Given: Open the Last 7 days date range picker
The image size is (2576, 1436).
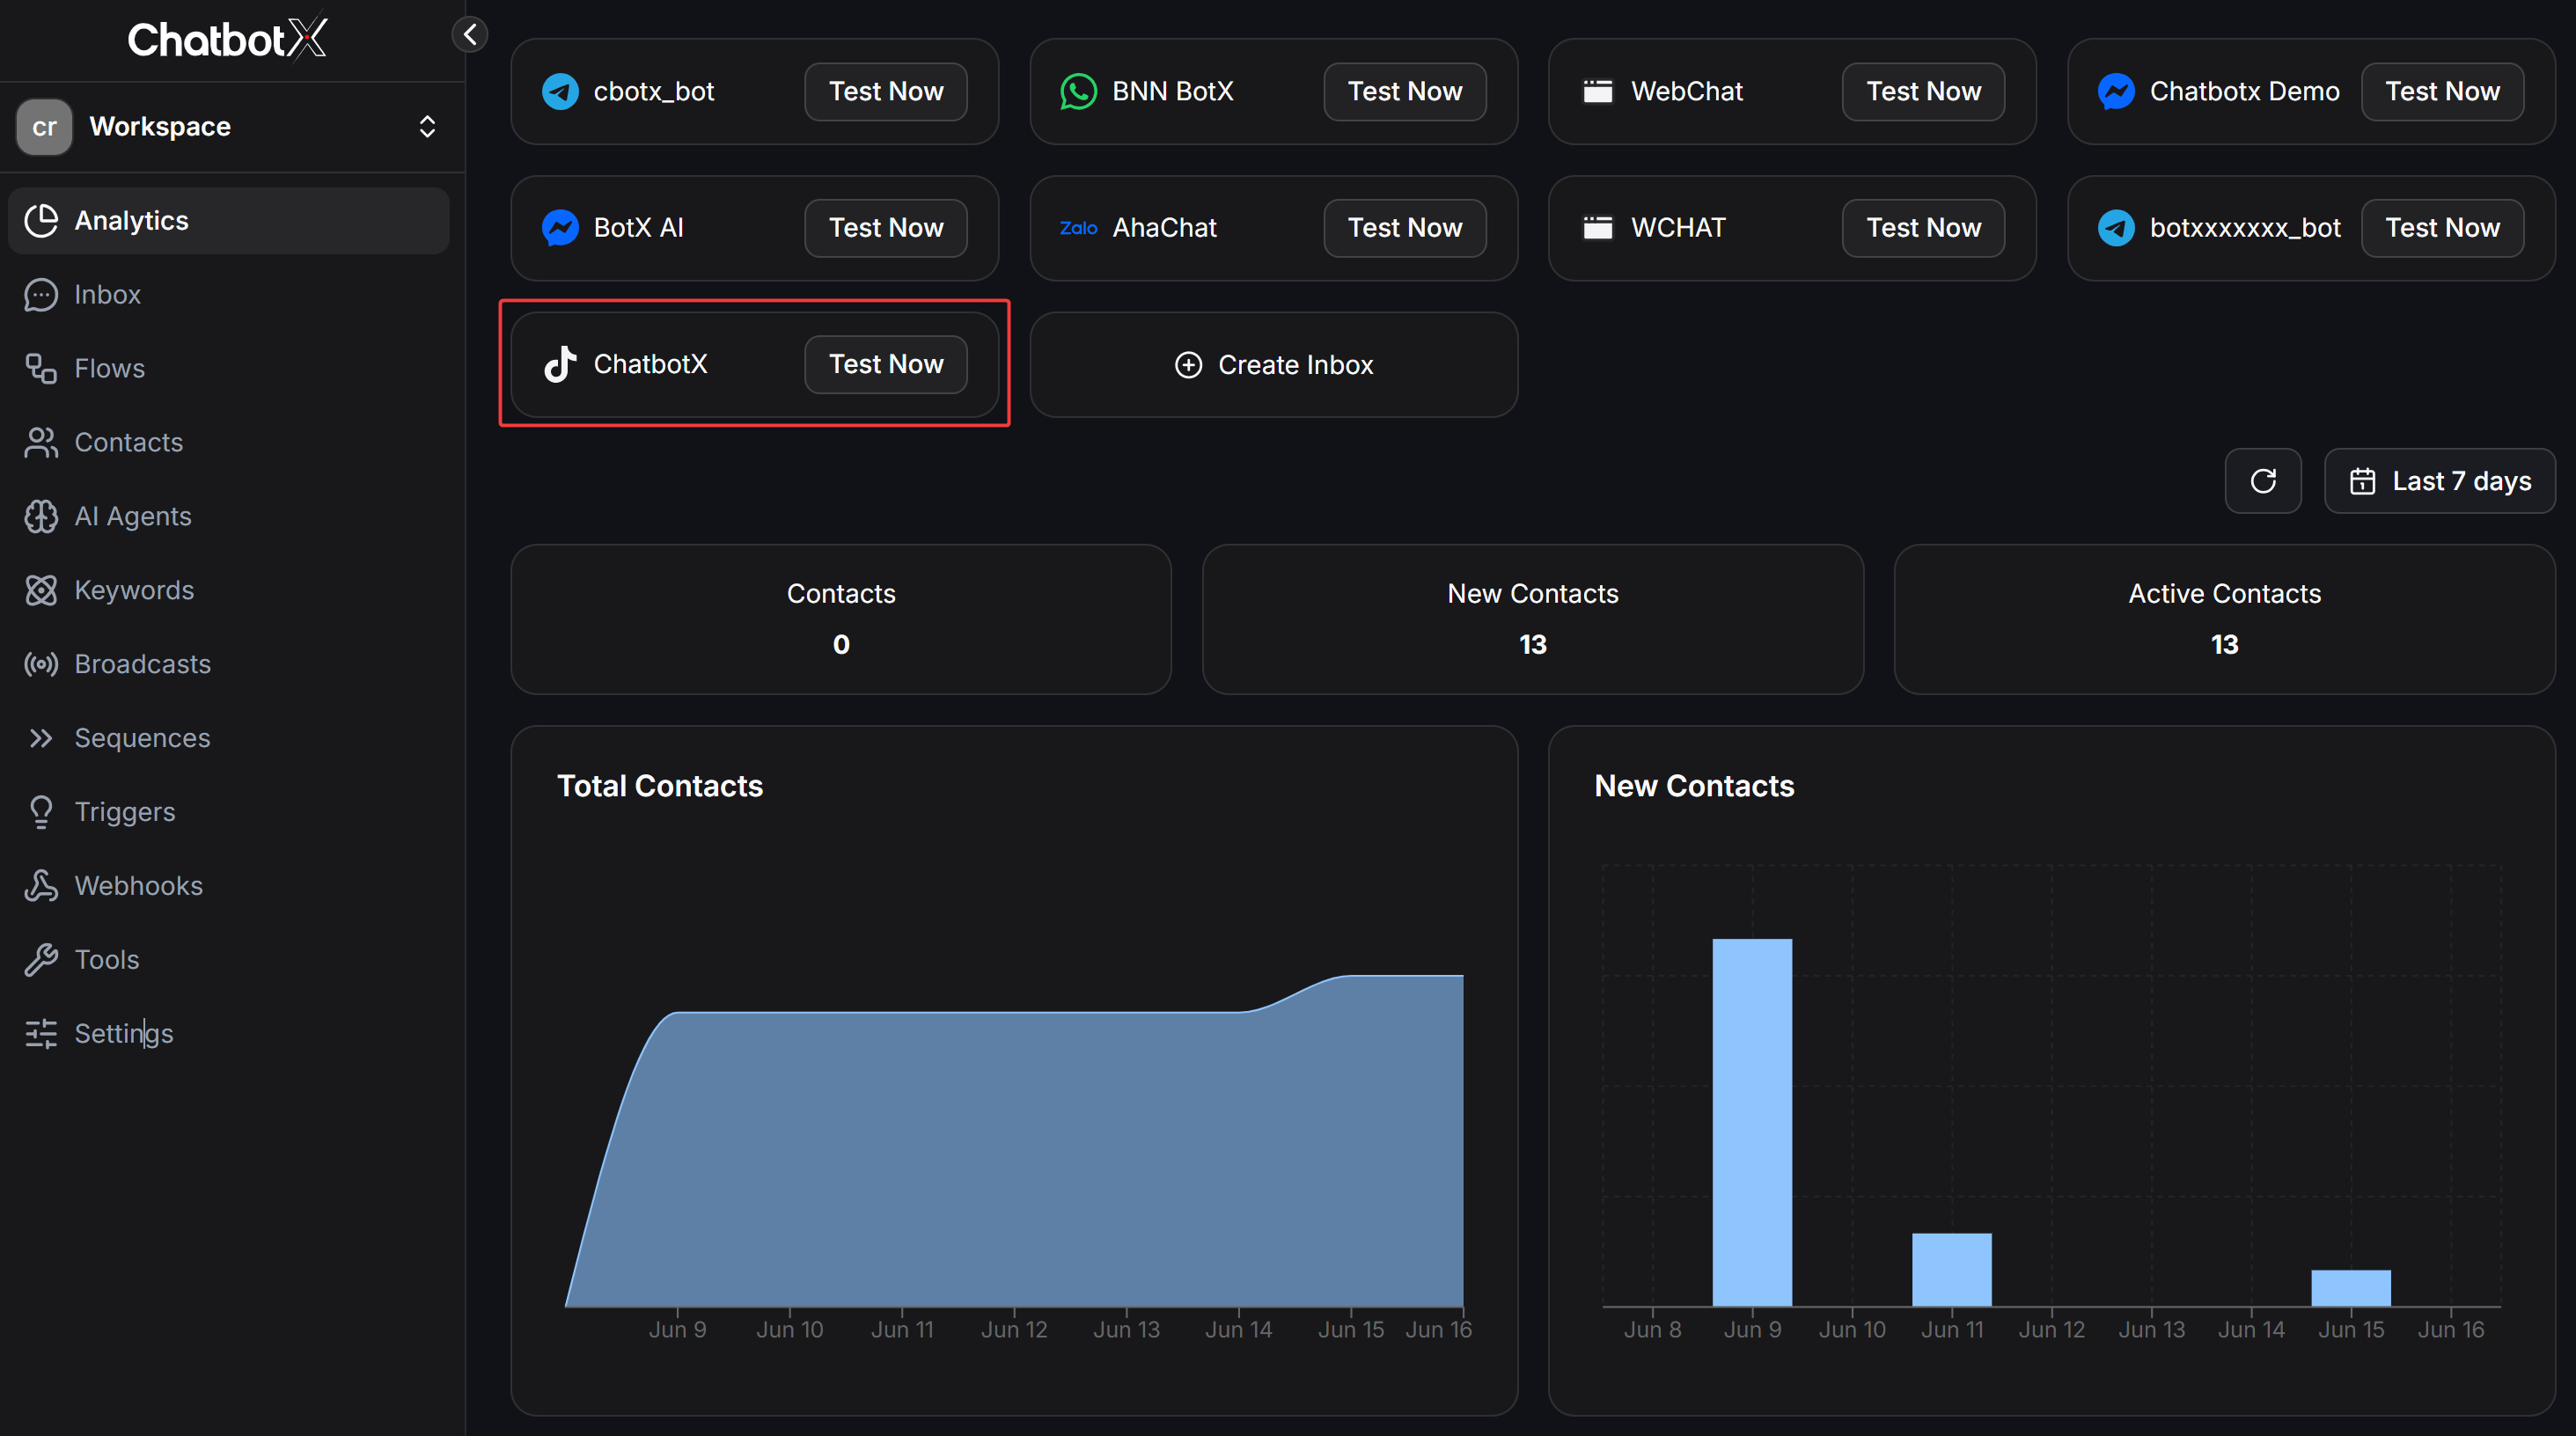Looking at the screenshot, I should click(2439, 481).
